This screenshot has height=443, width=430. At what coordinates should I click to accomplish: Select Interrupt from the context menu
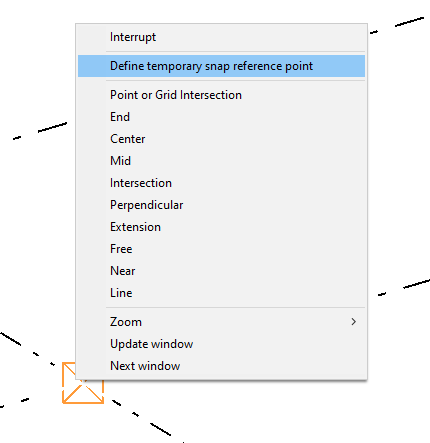tap(221, 37)
